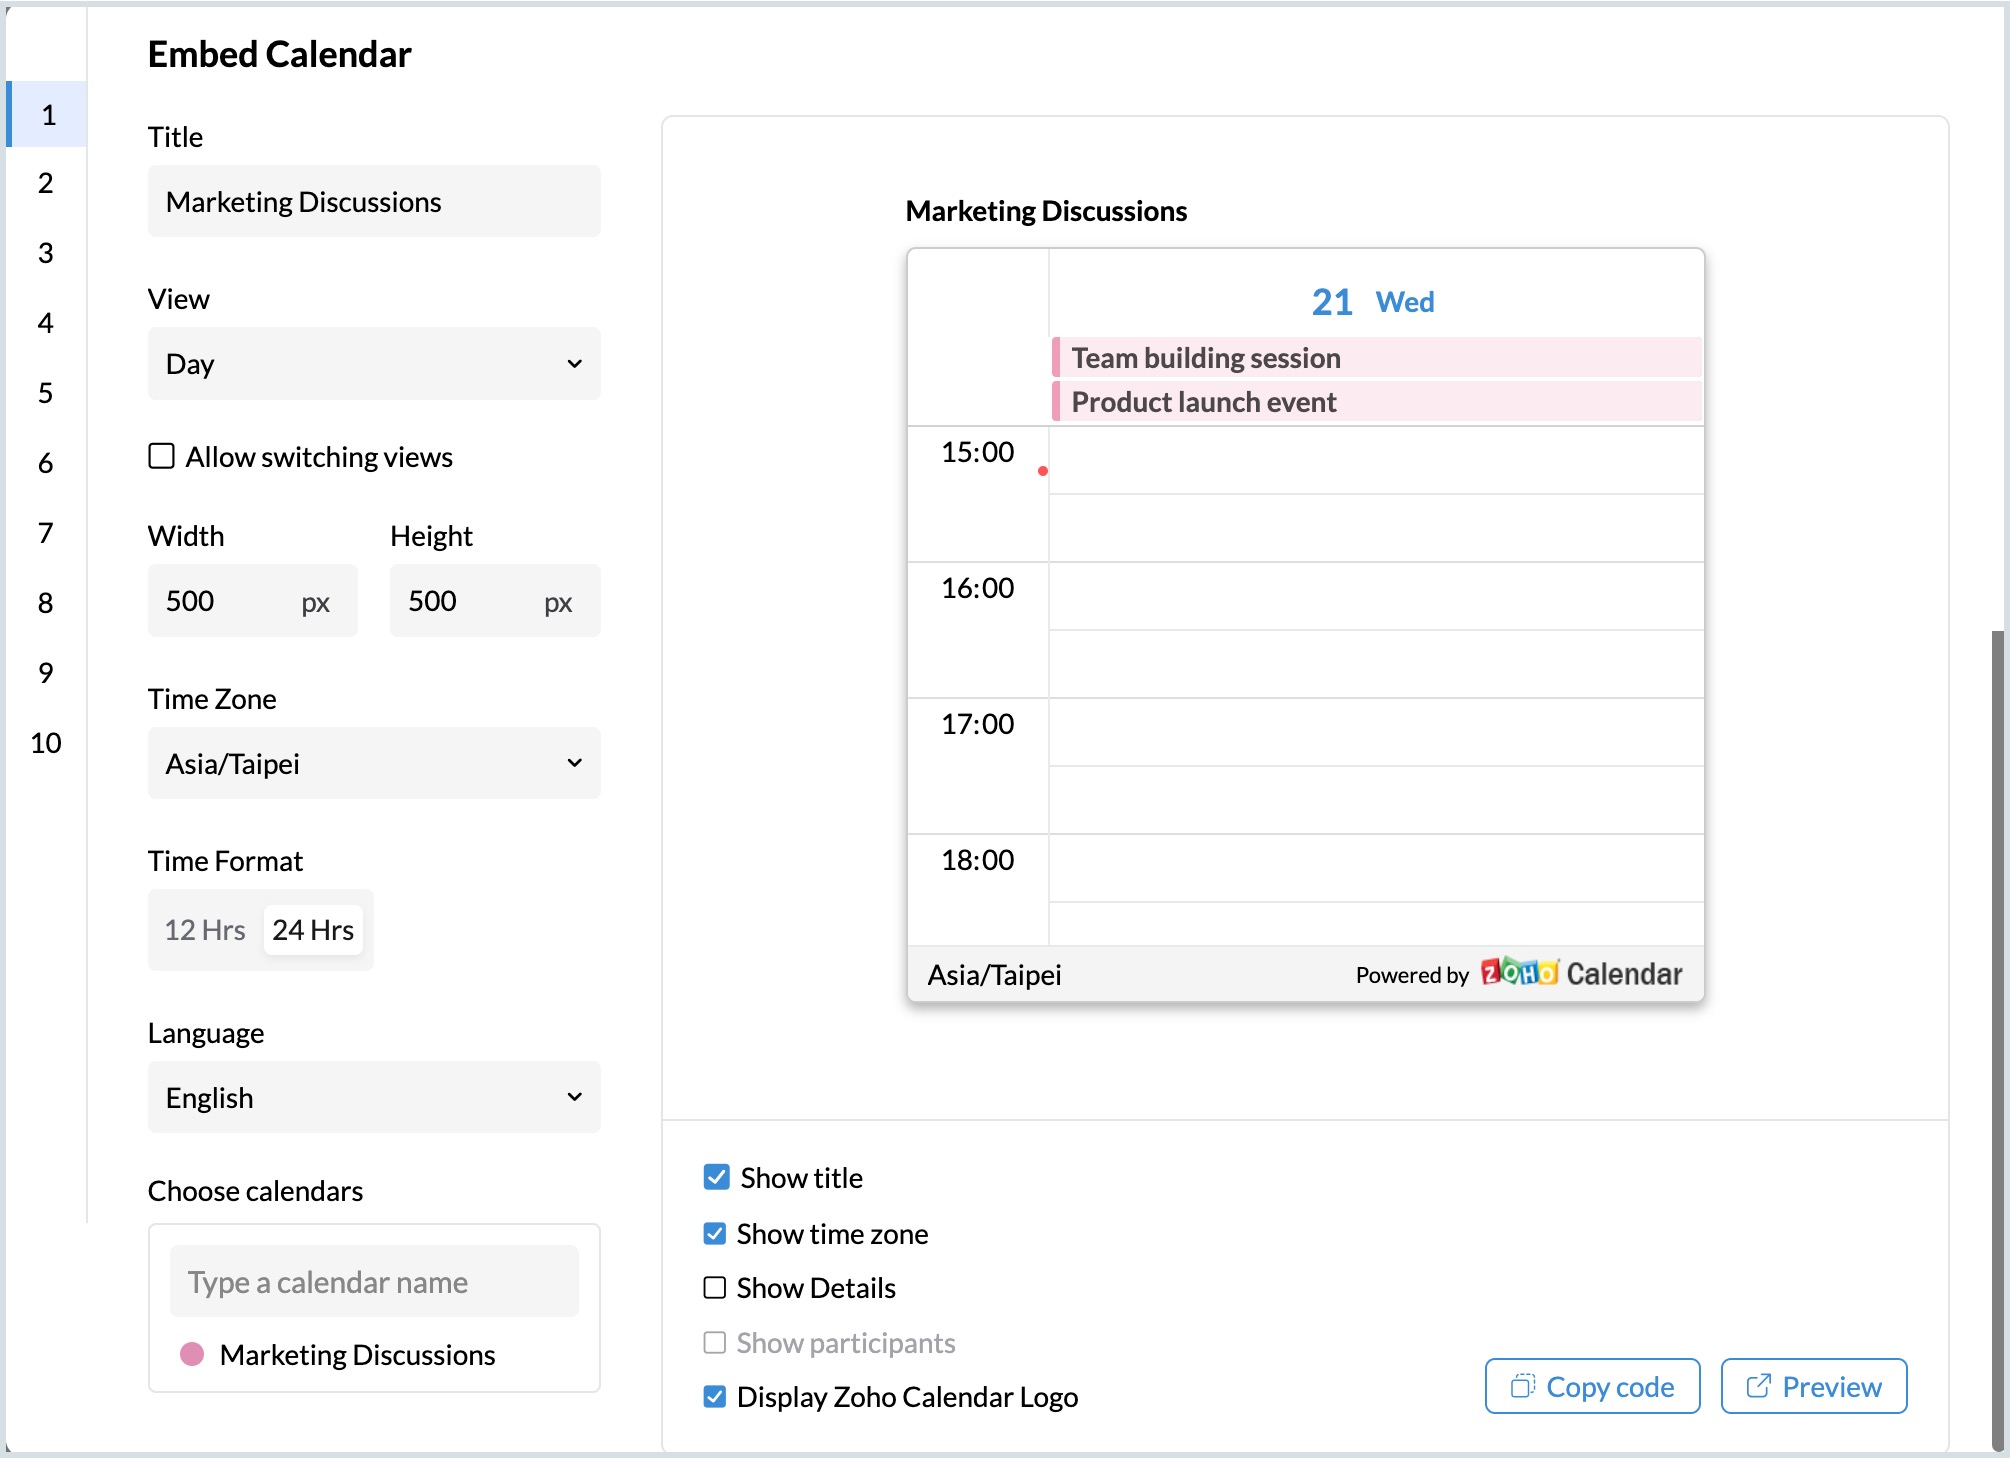
Task: Click the pink Marketing Discussions calendar color dot
Action: pyautogui.click(x=192, y=1354)
